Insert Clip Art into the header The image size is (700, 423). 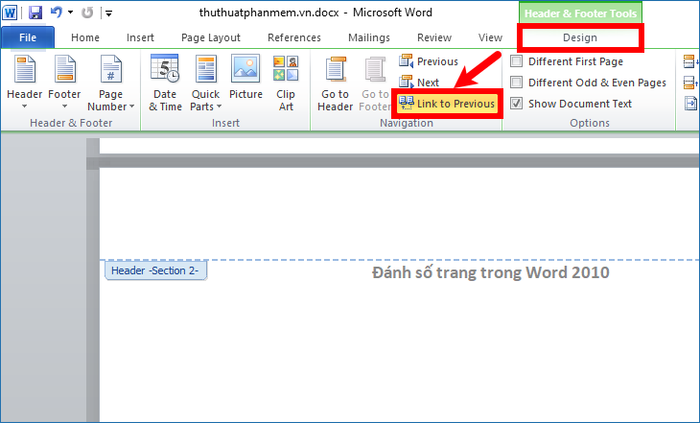[x=286, y=82]
